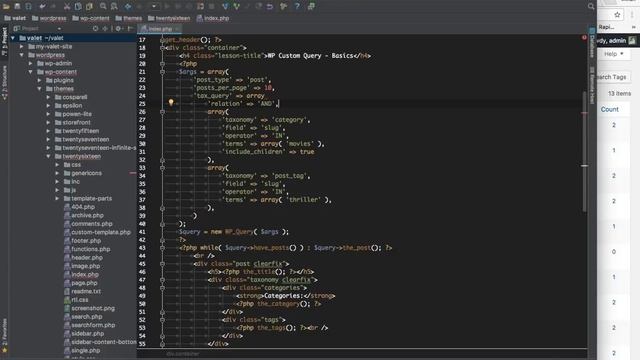Expand the plugins folder
Image resolution: width=640 pixels, height=360 pixels.
(40, 80)
